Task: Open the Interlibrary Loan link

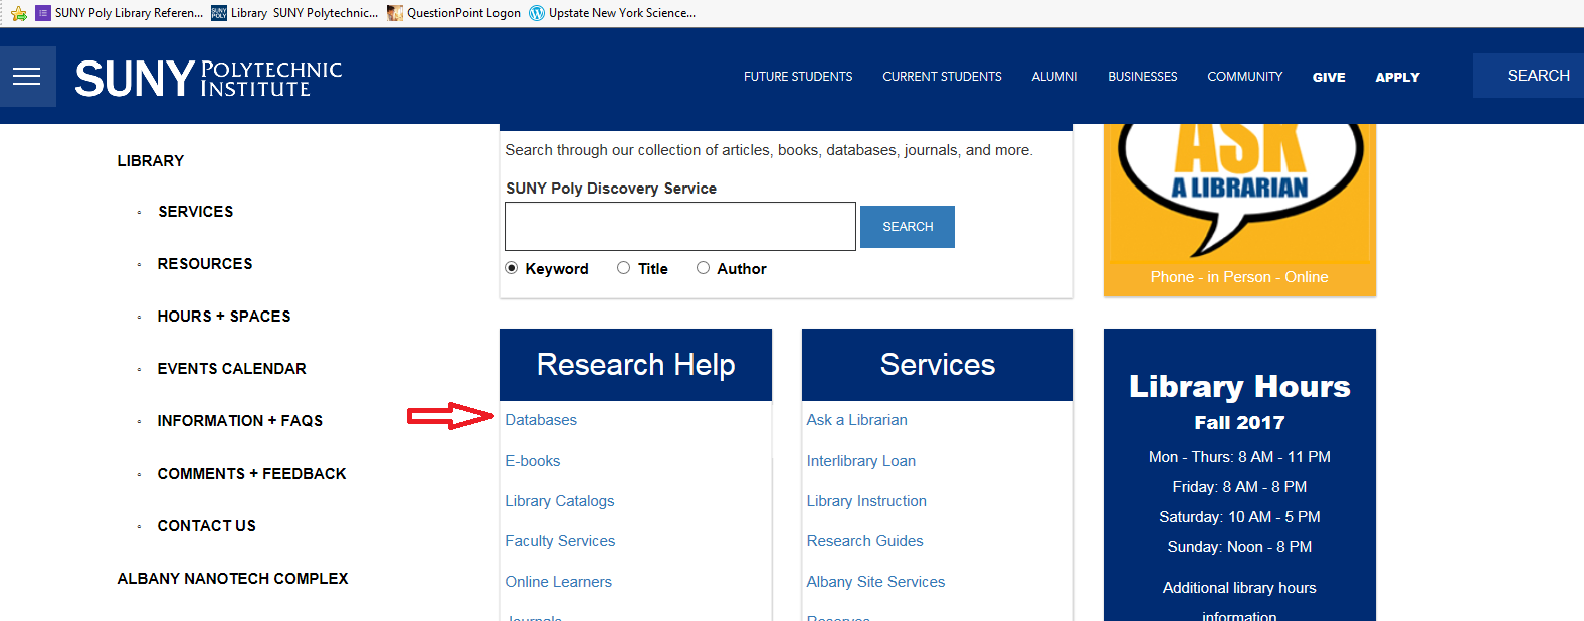Action: coord(861,461)
